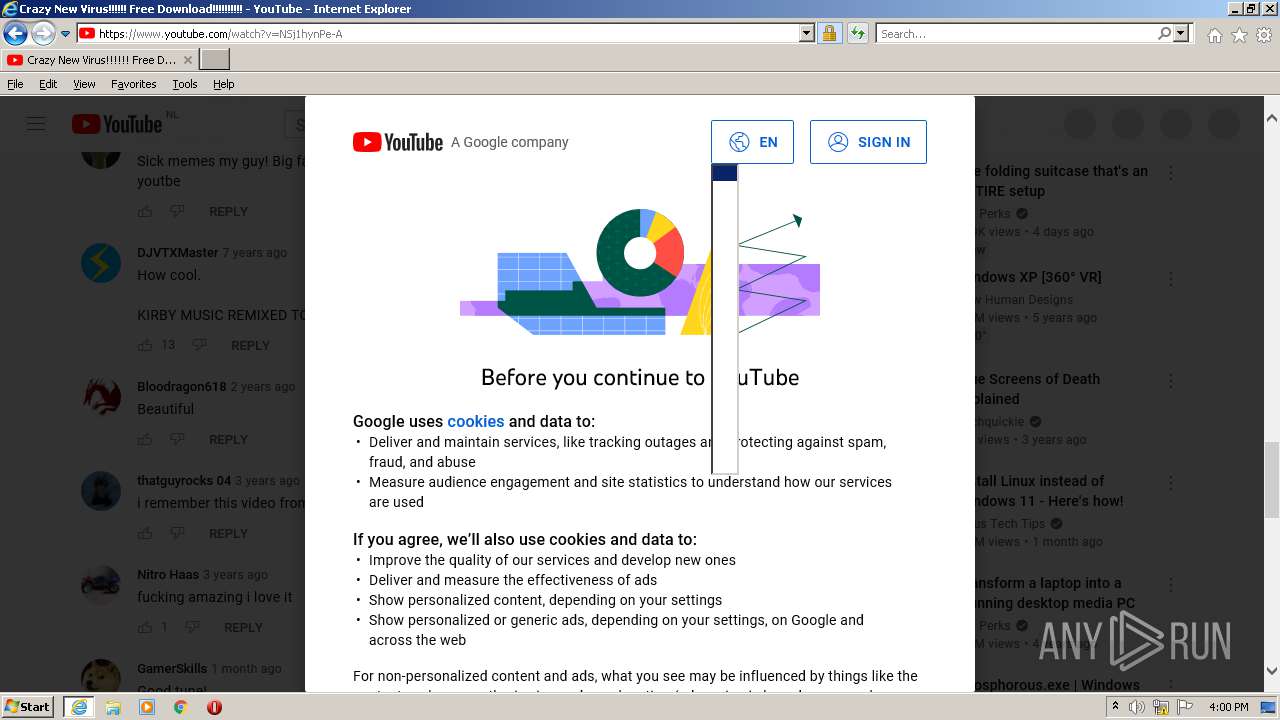1280x720 pixels.
Task: Click the YouTube hamburger guide icon
Action: coord(36,124)
